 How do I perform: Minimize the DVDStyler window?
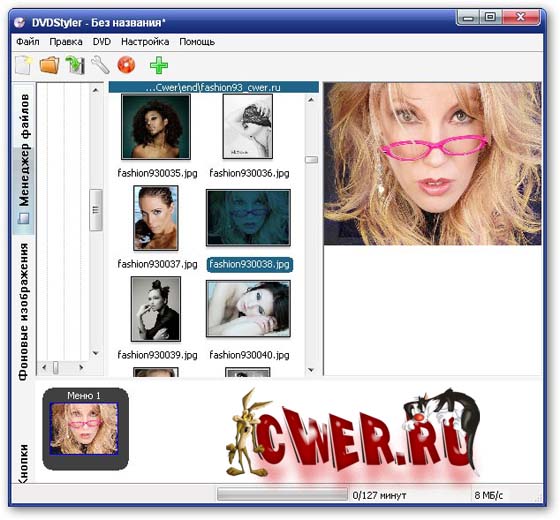[x=468, y=17]
